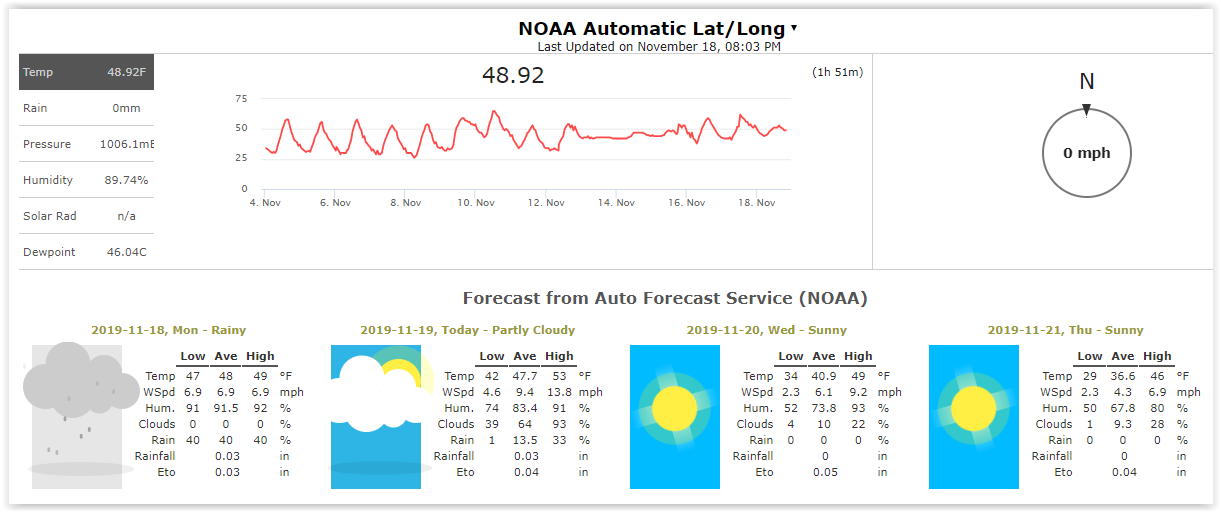Click the N direction label above compass
The height and width of the screenshot is (512, 1221).
[1086, 82]
